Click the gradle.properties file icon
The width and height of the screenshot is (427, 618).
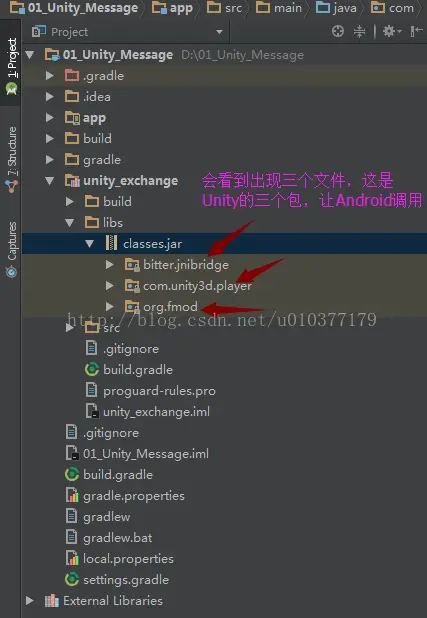pos(72,495)
